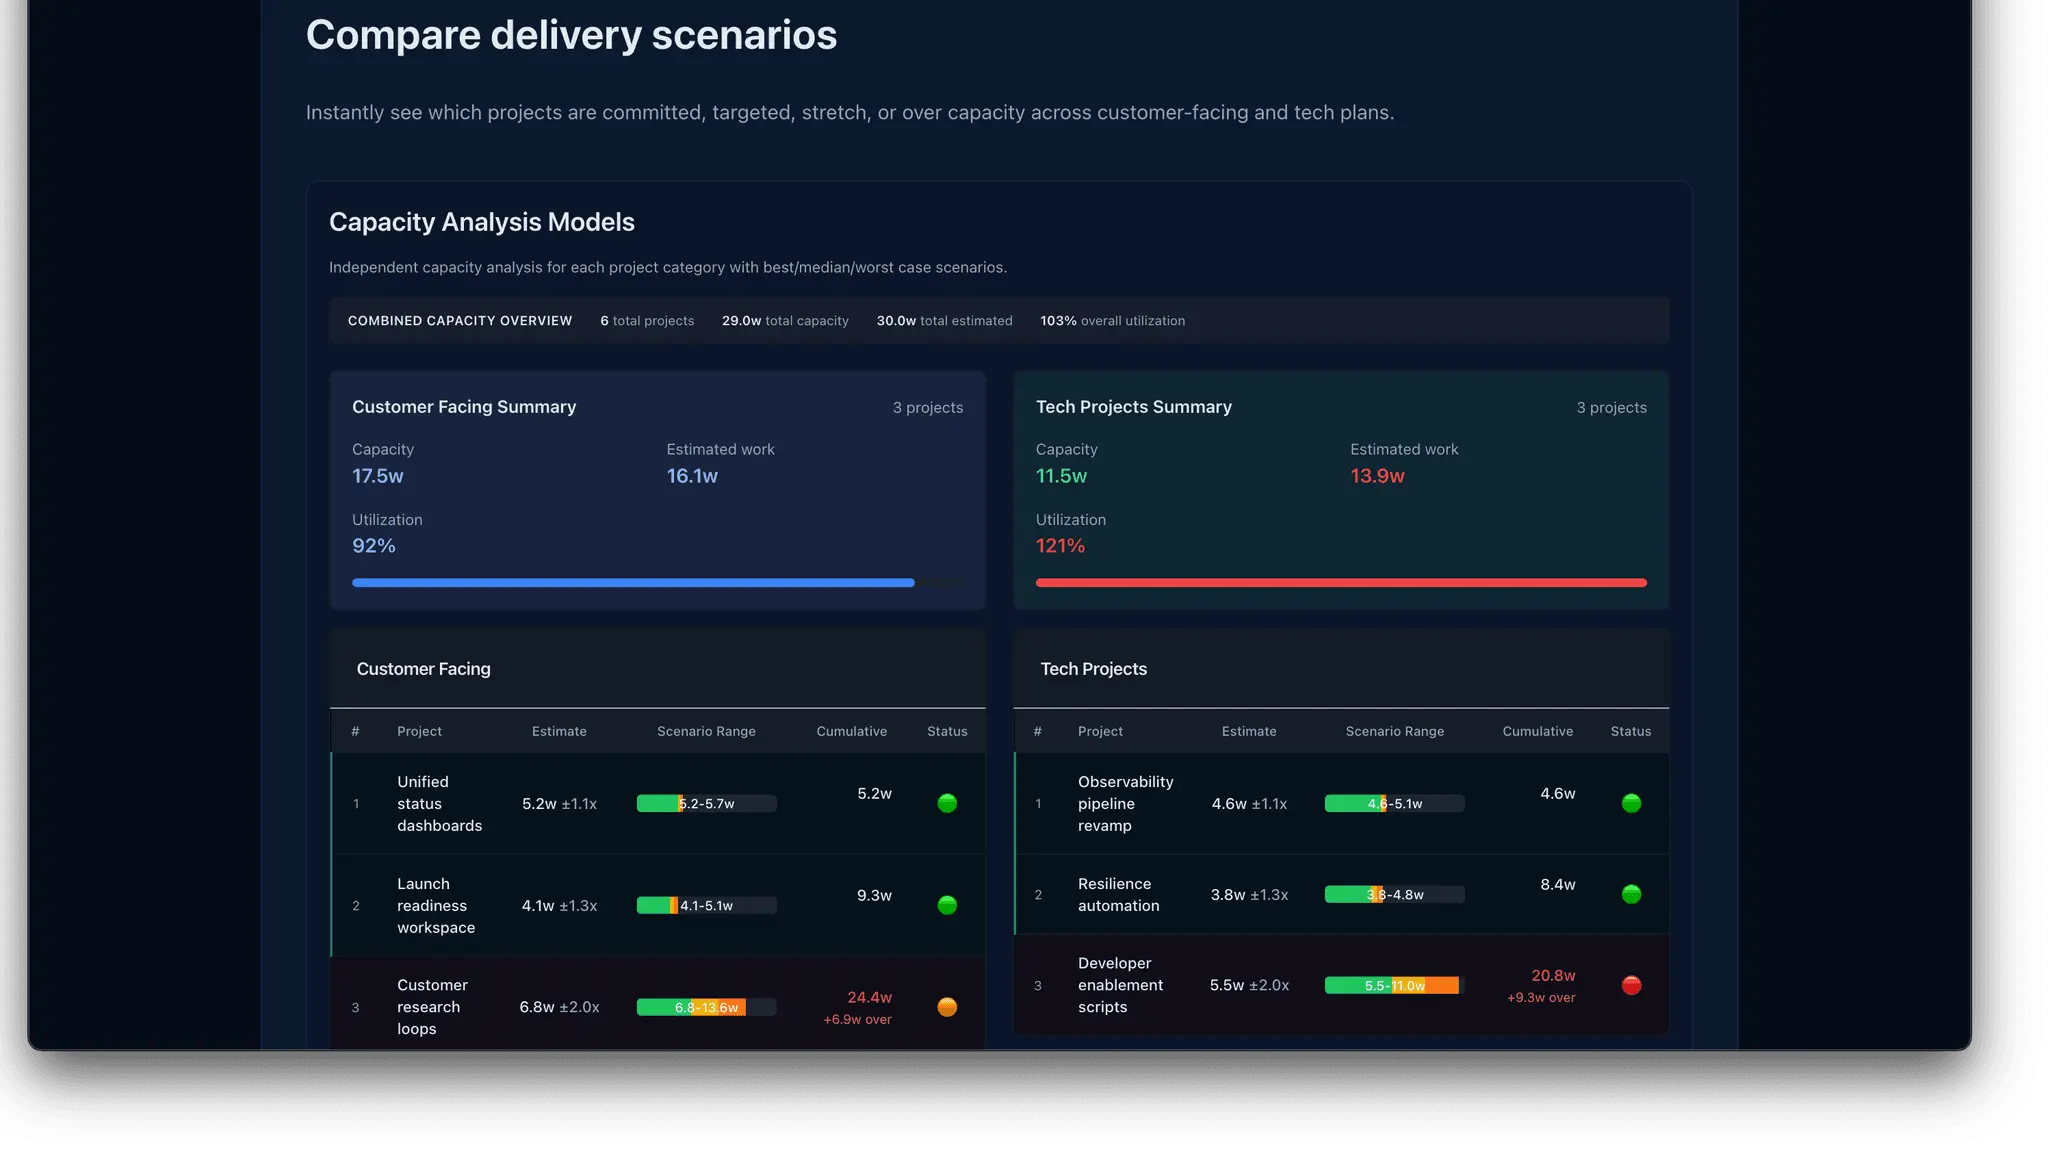Image resolution: width=2048 pixels, height=1152 pixels.
Task: Click the Cumulative header in Customer Facing table
Action: [851, 731]
